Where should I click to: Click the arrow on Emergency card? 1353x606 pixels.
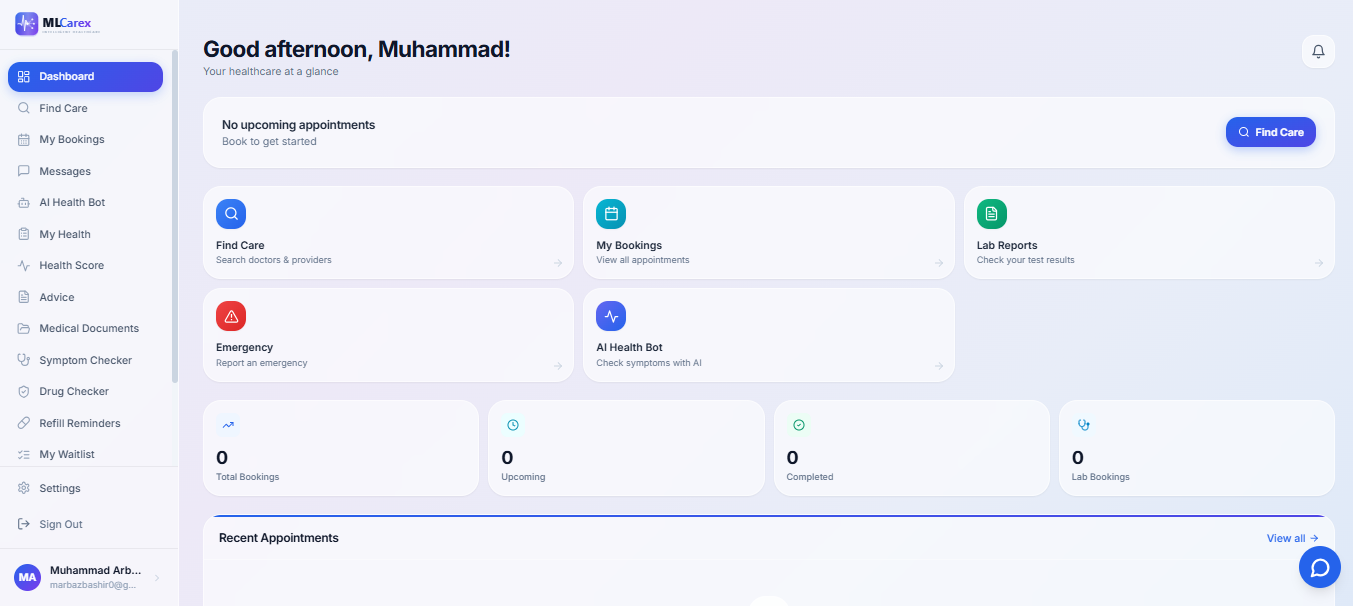click(x=558, y=366)
